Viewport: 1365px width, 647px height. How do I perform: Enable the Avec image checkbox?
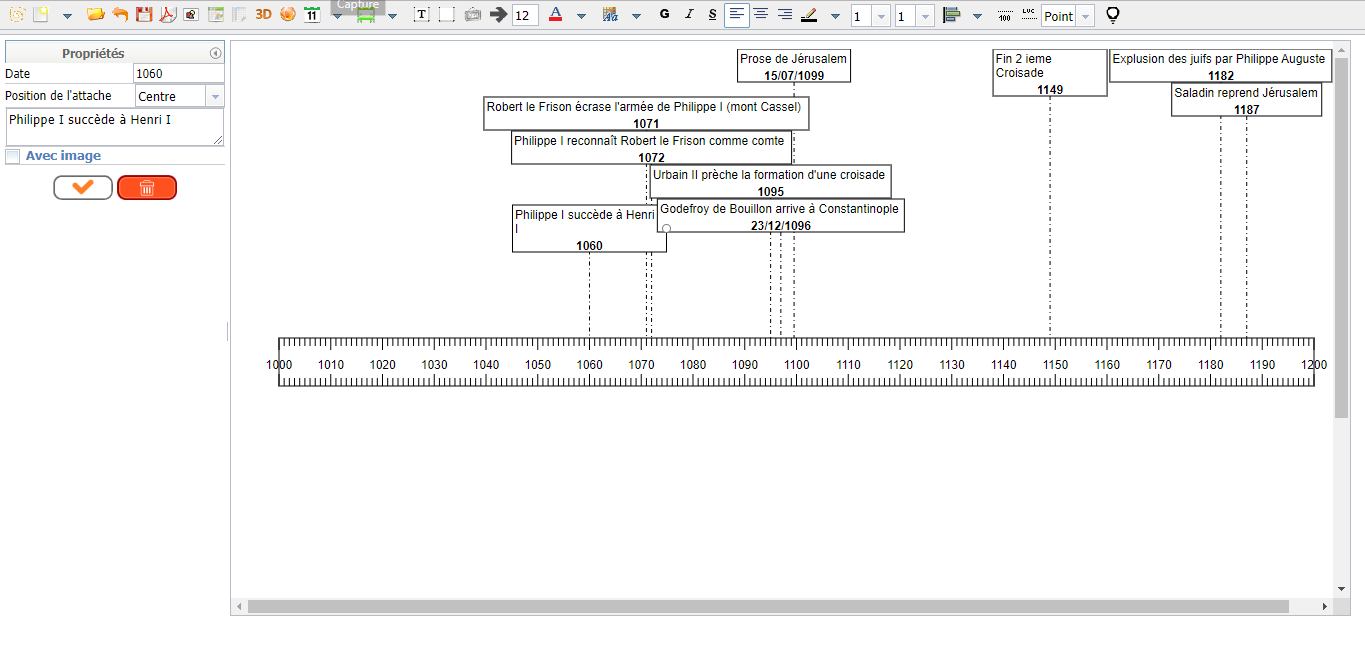(13, 156)
